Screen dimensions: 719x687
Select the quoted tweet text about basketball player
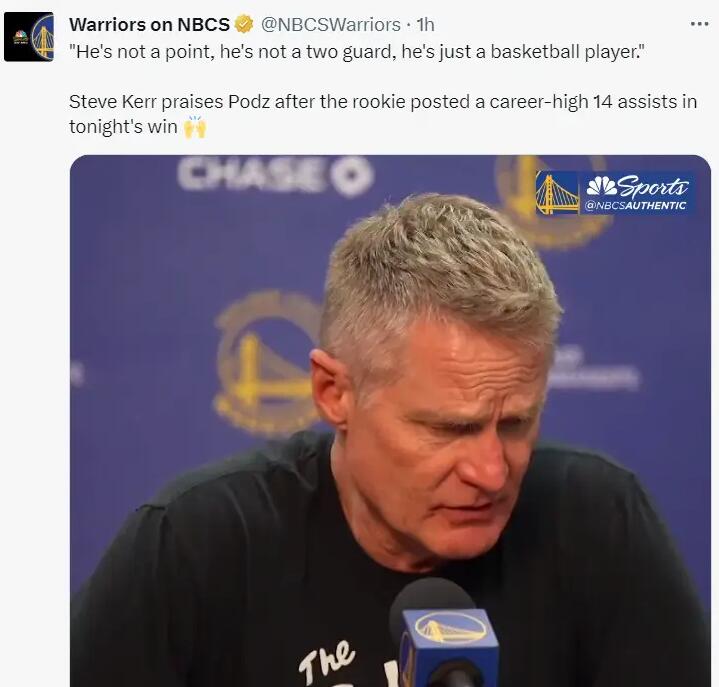357,52
